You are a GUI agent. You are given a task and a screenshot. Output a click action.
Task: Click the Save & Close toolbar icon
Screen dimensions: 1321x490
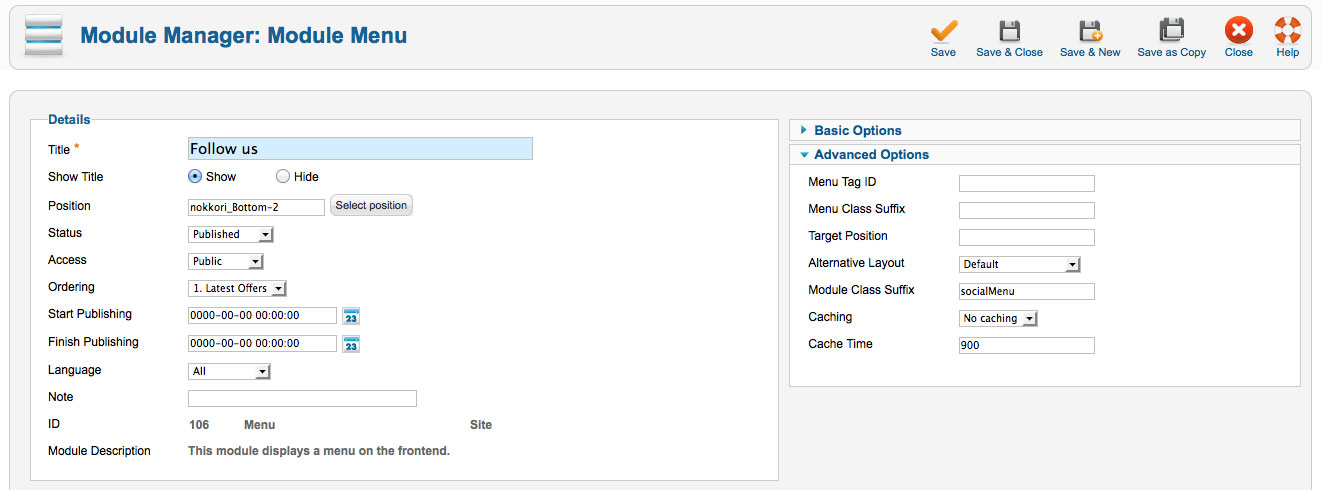point(1009,30)
